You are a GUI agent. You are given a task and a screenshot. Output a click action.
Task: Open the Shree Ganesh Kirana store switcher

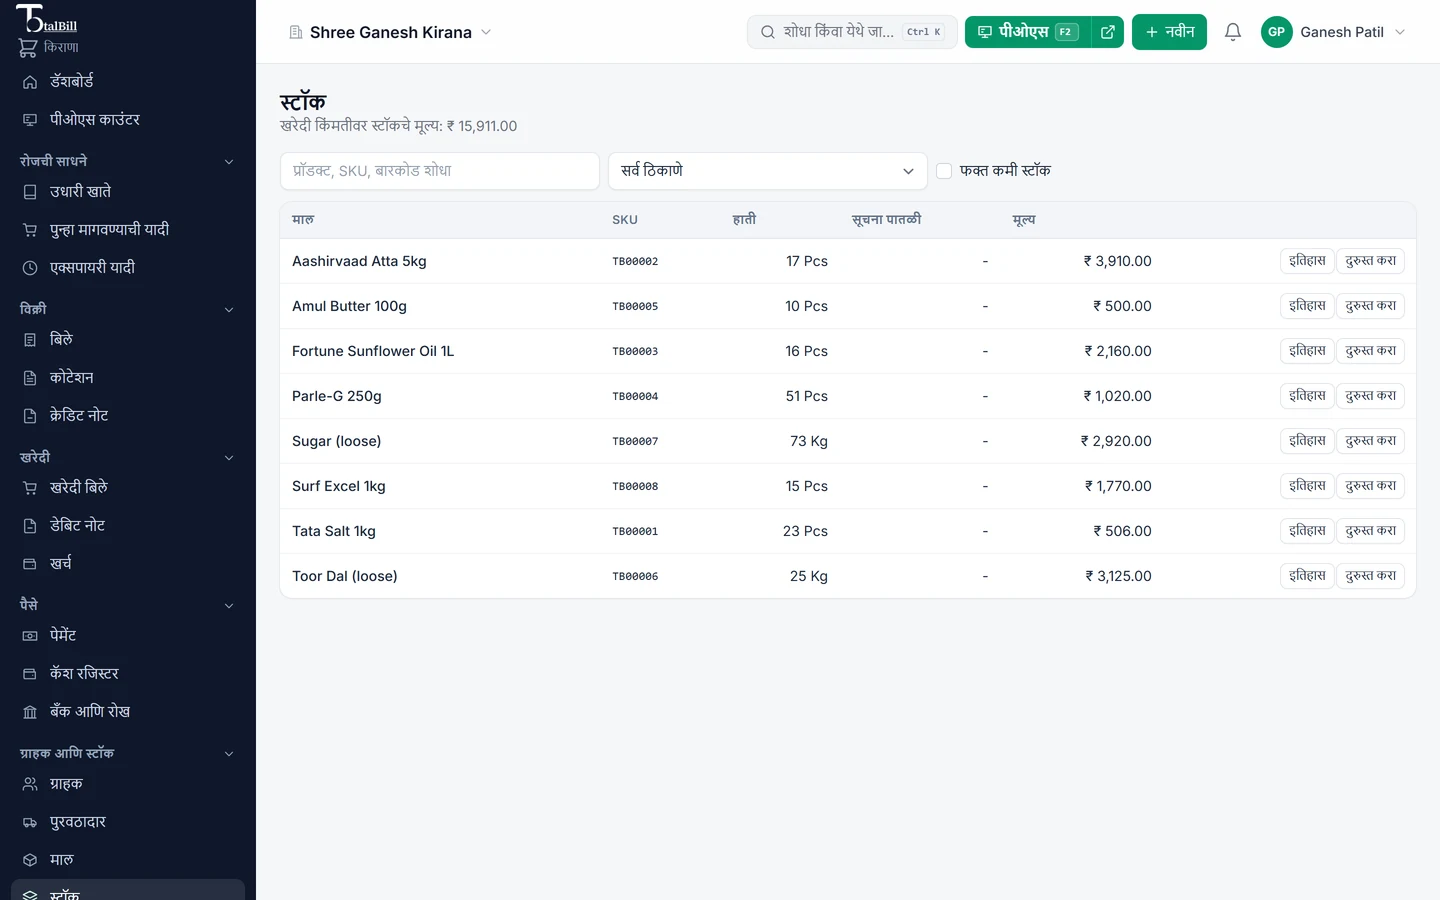click(x=390, y=32)
